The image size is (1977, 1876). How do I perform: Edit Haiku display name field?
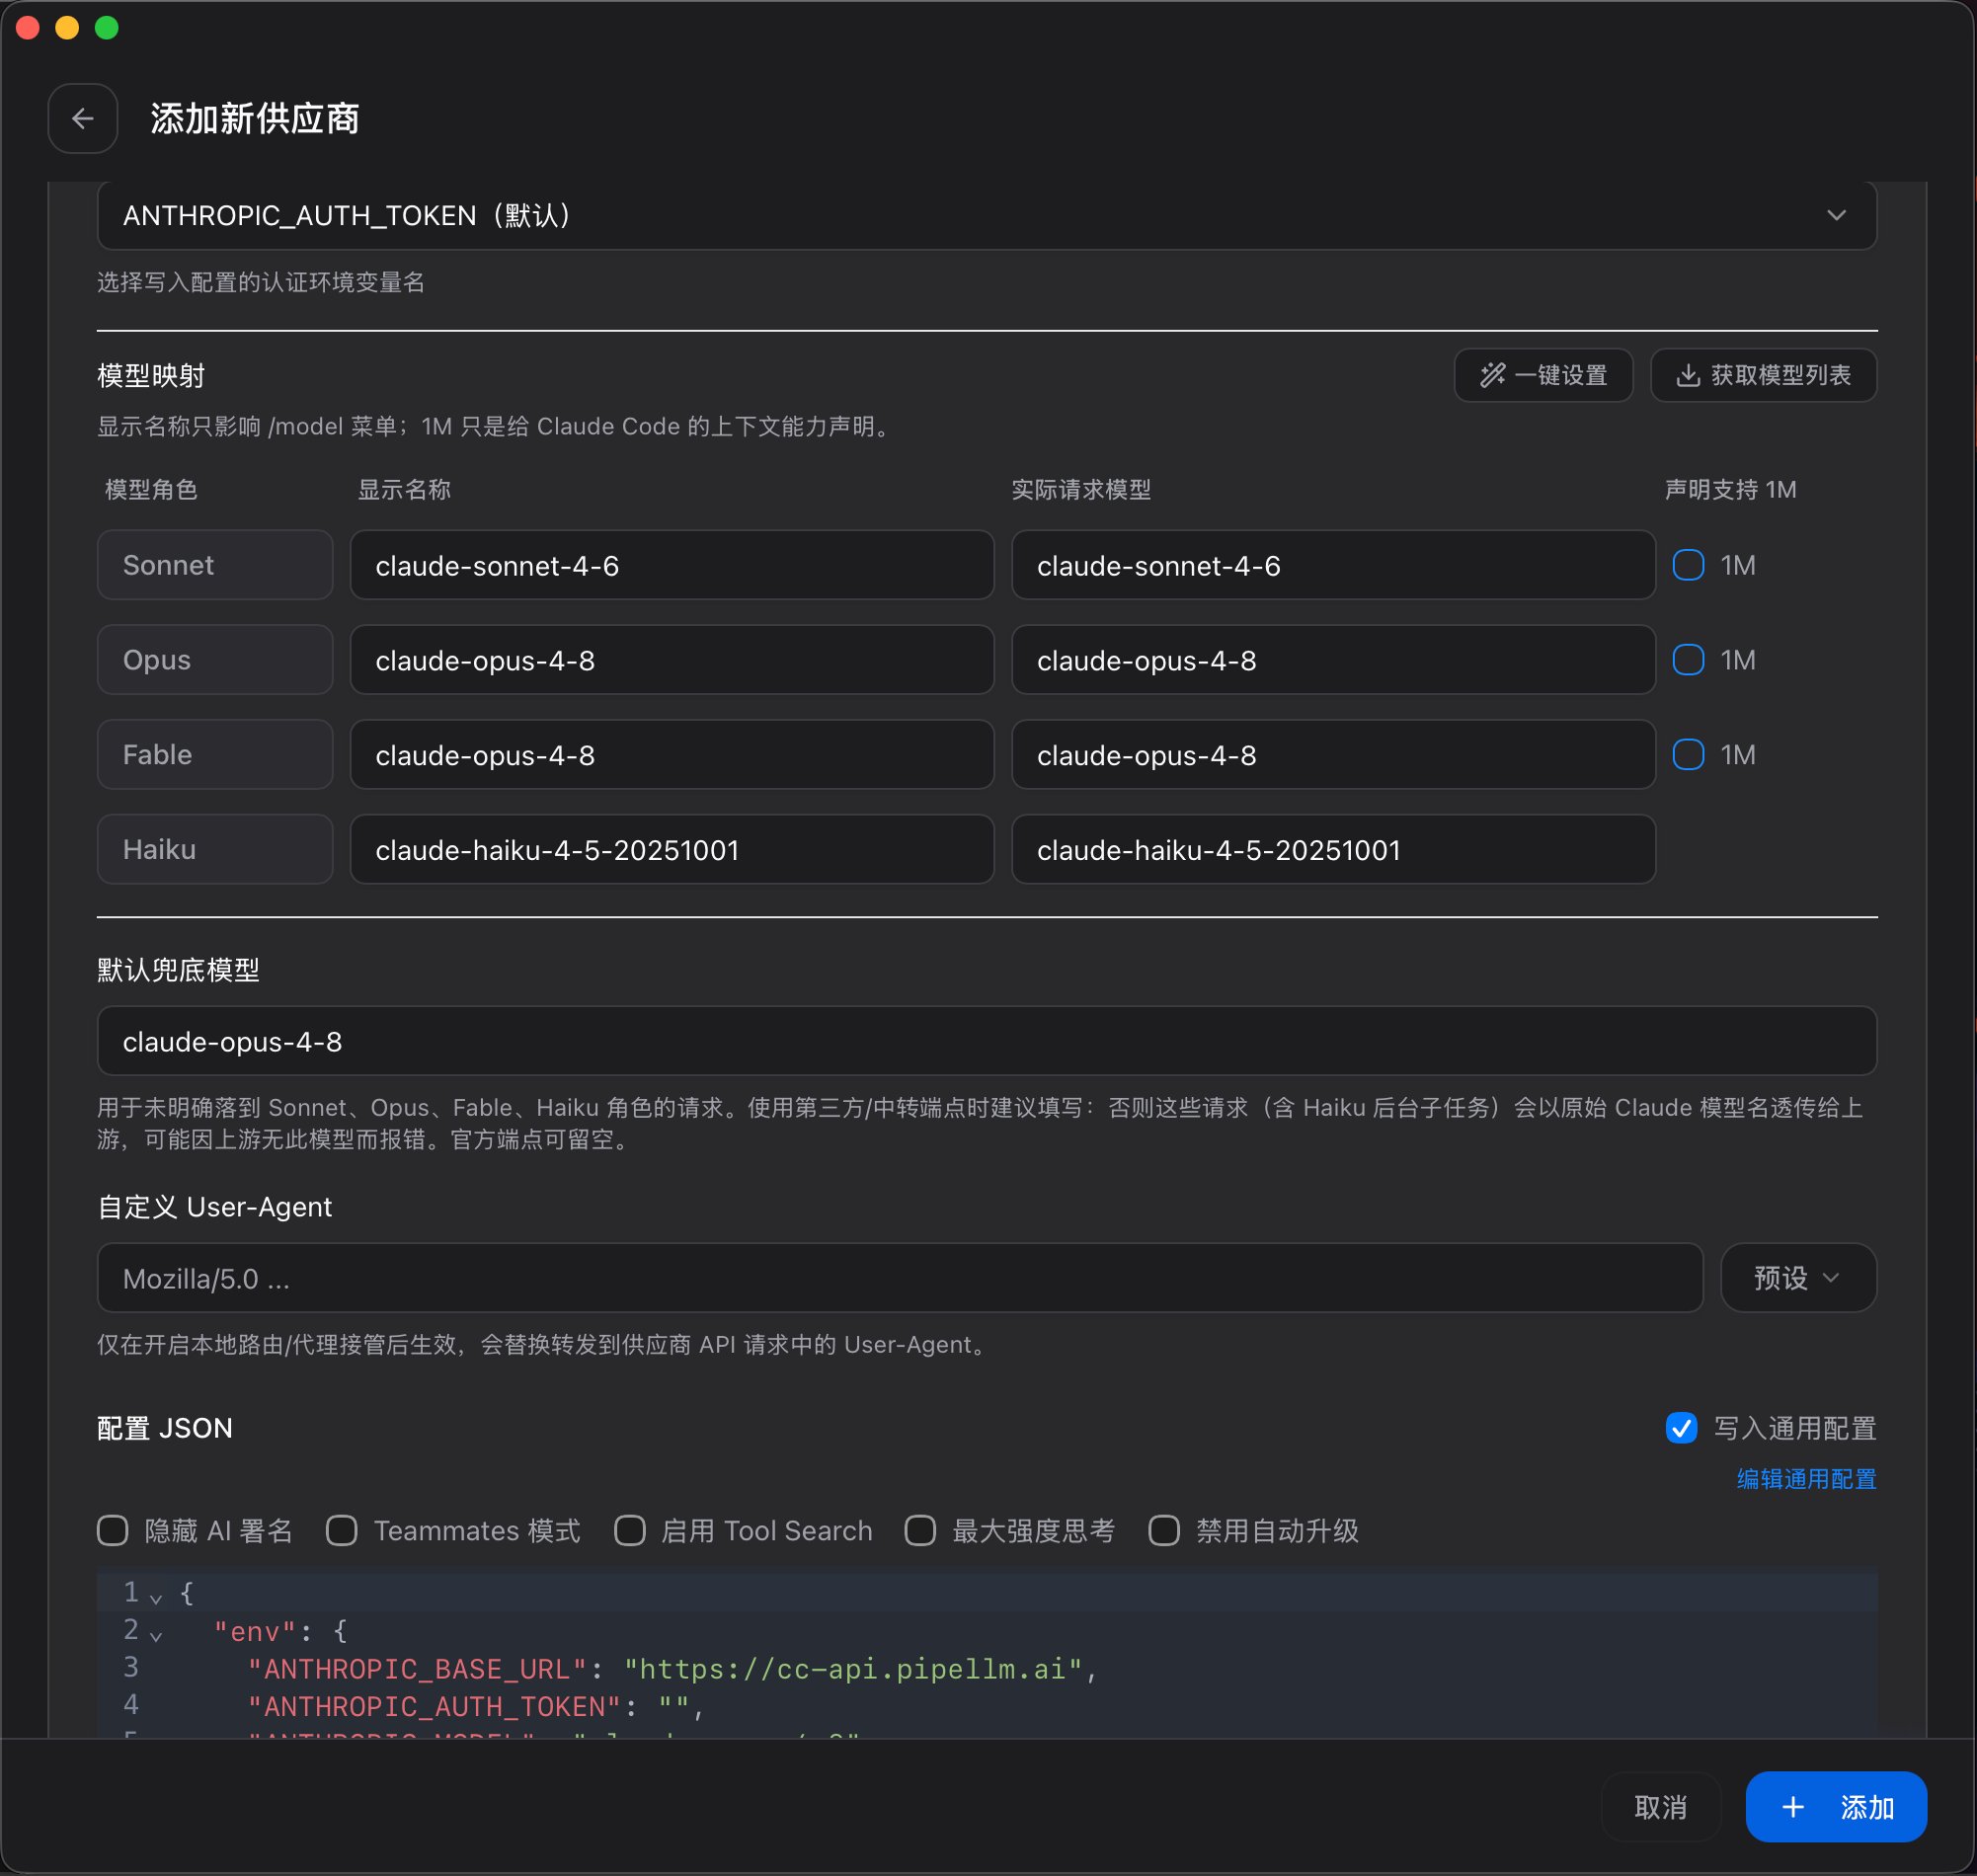(x=672, y=850)
